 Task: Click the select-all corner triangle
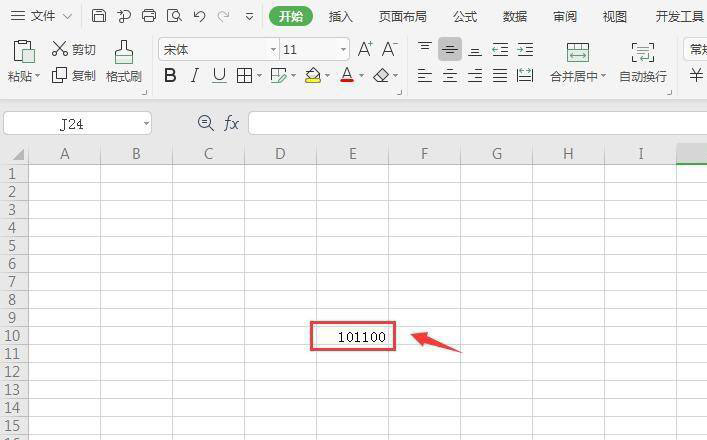[x=17, y=155]
